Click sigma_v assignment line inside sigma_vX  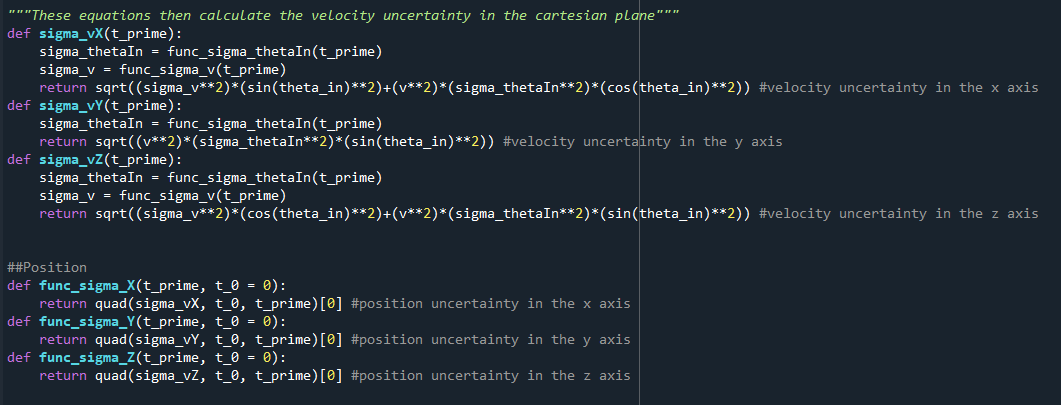pos(163,70)
